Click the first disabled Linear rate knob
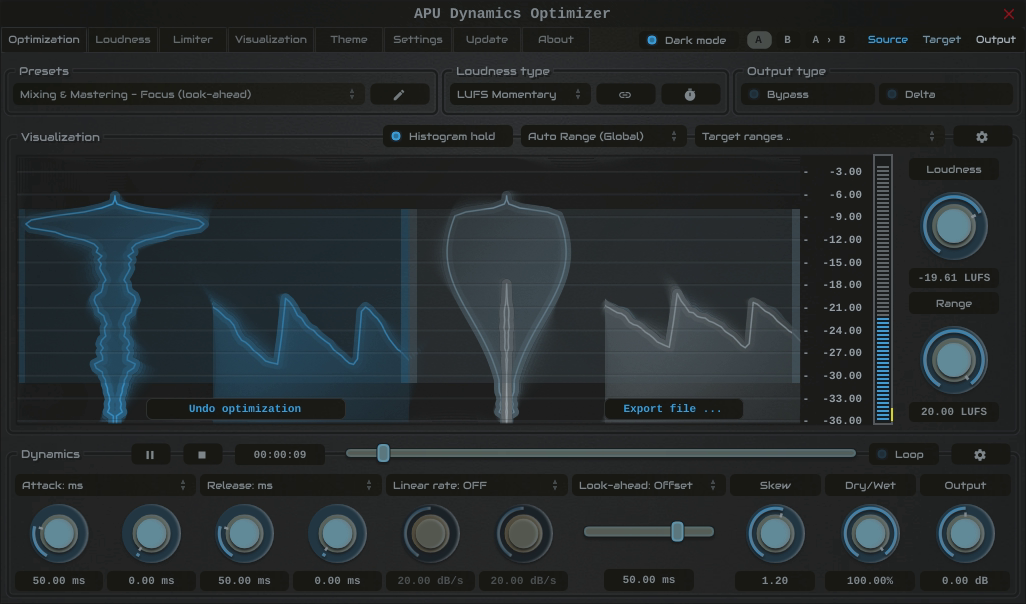1026x604 pixels. (x=430, y=534)
